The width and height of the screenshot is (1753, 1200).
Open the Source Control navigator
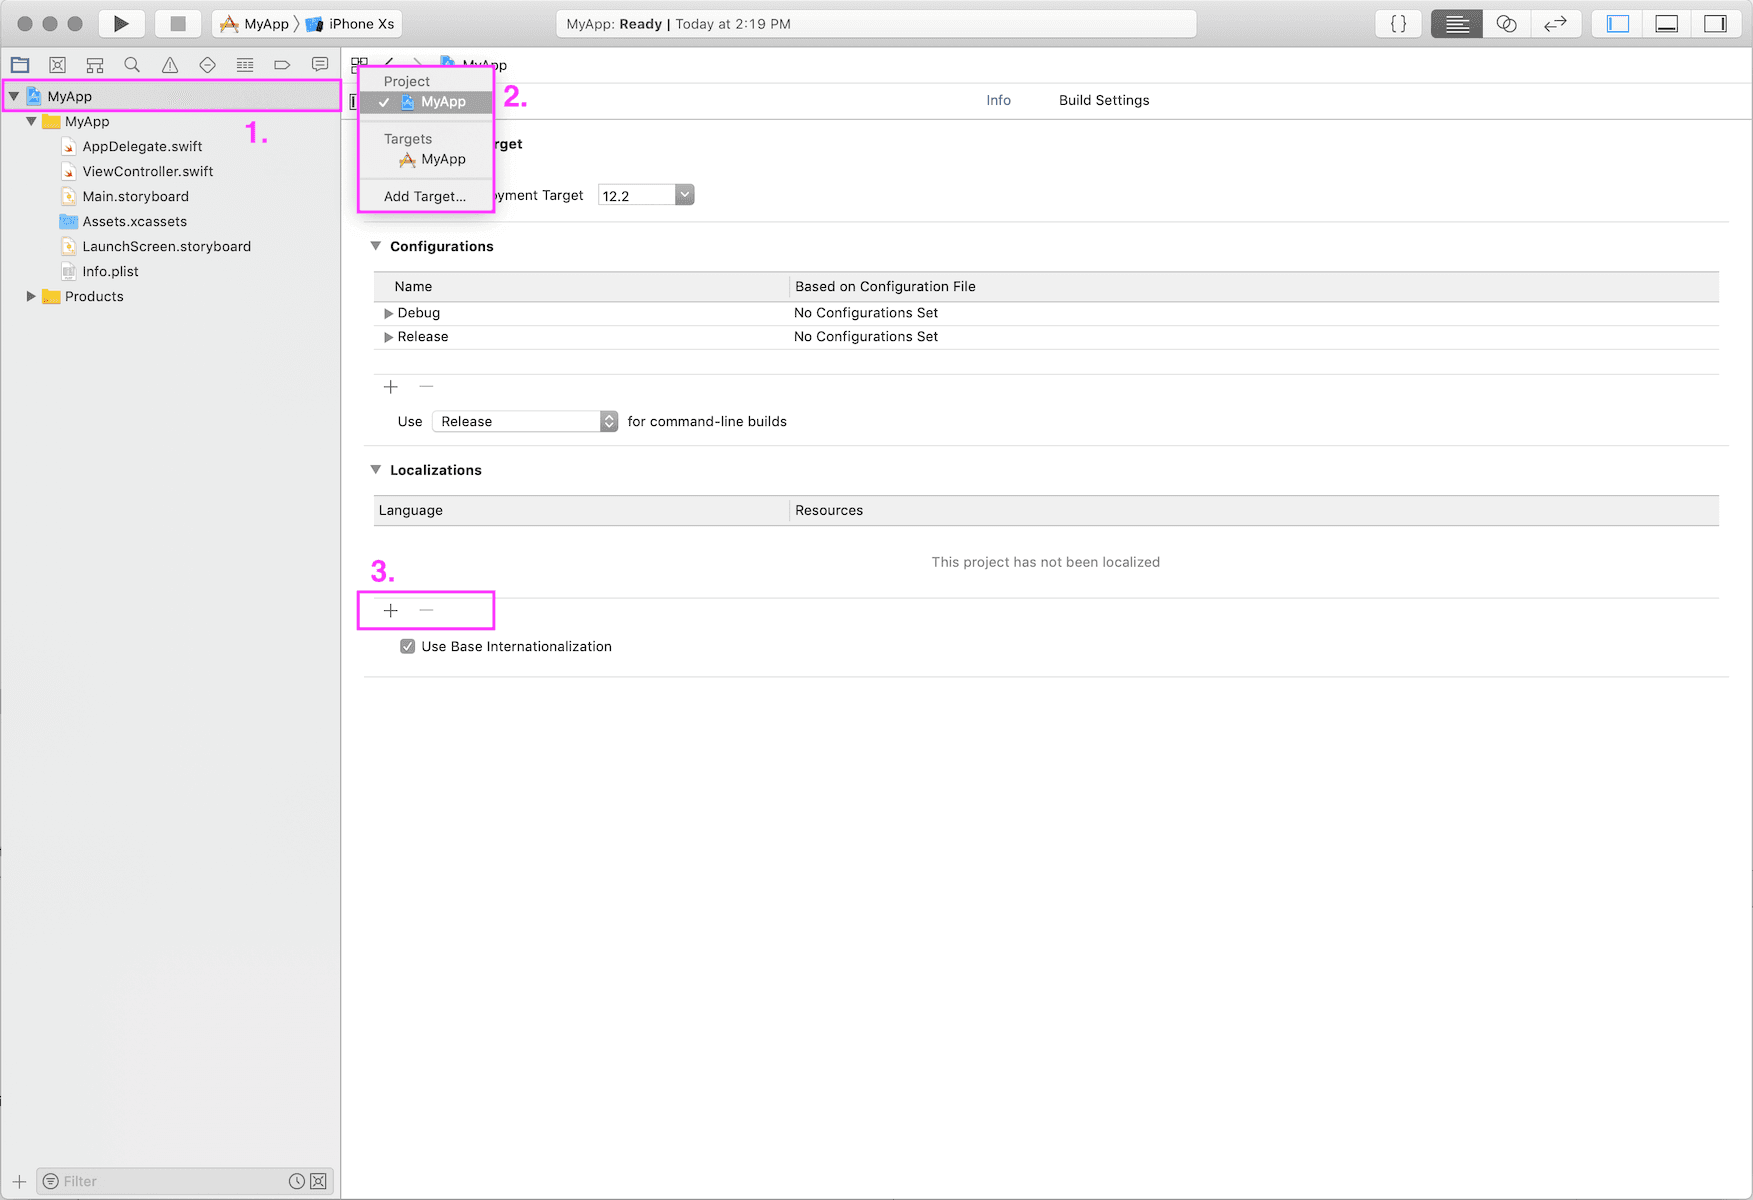point(58,65)
